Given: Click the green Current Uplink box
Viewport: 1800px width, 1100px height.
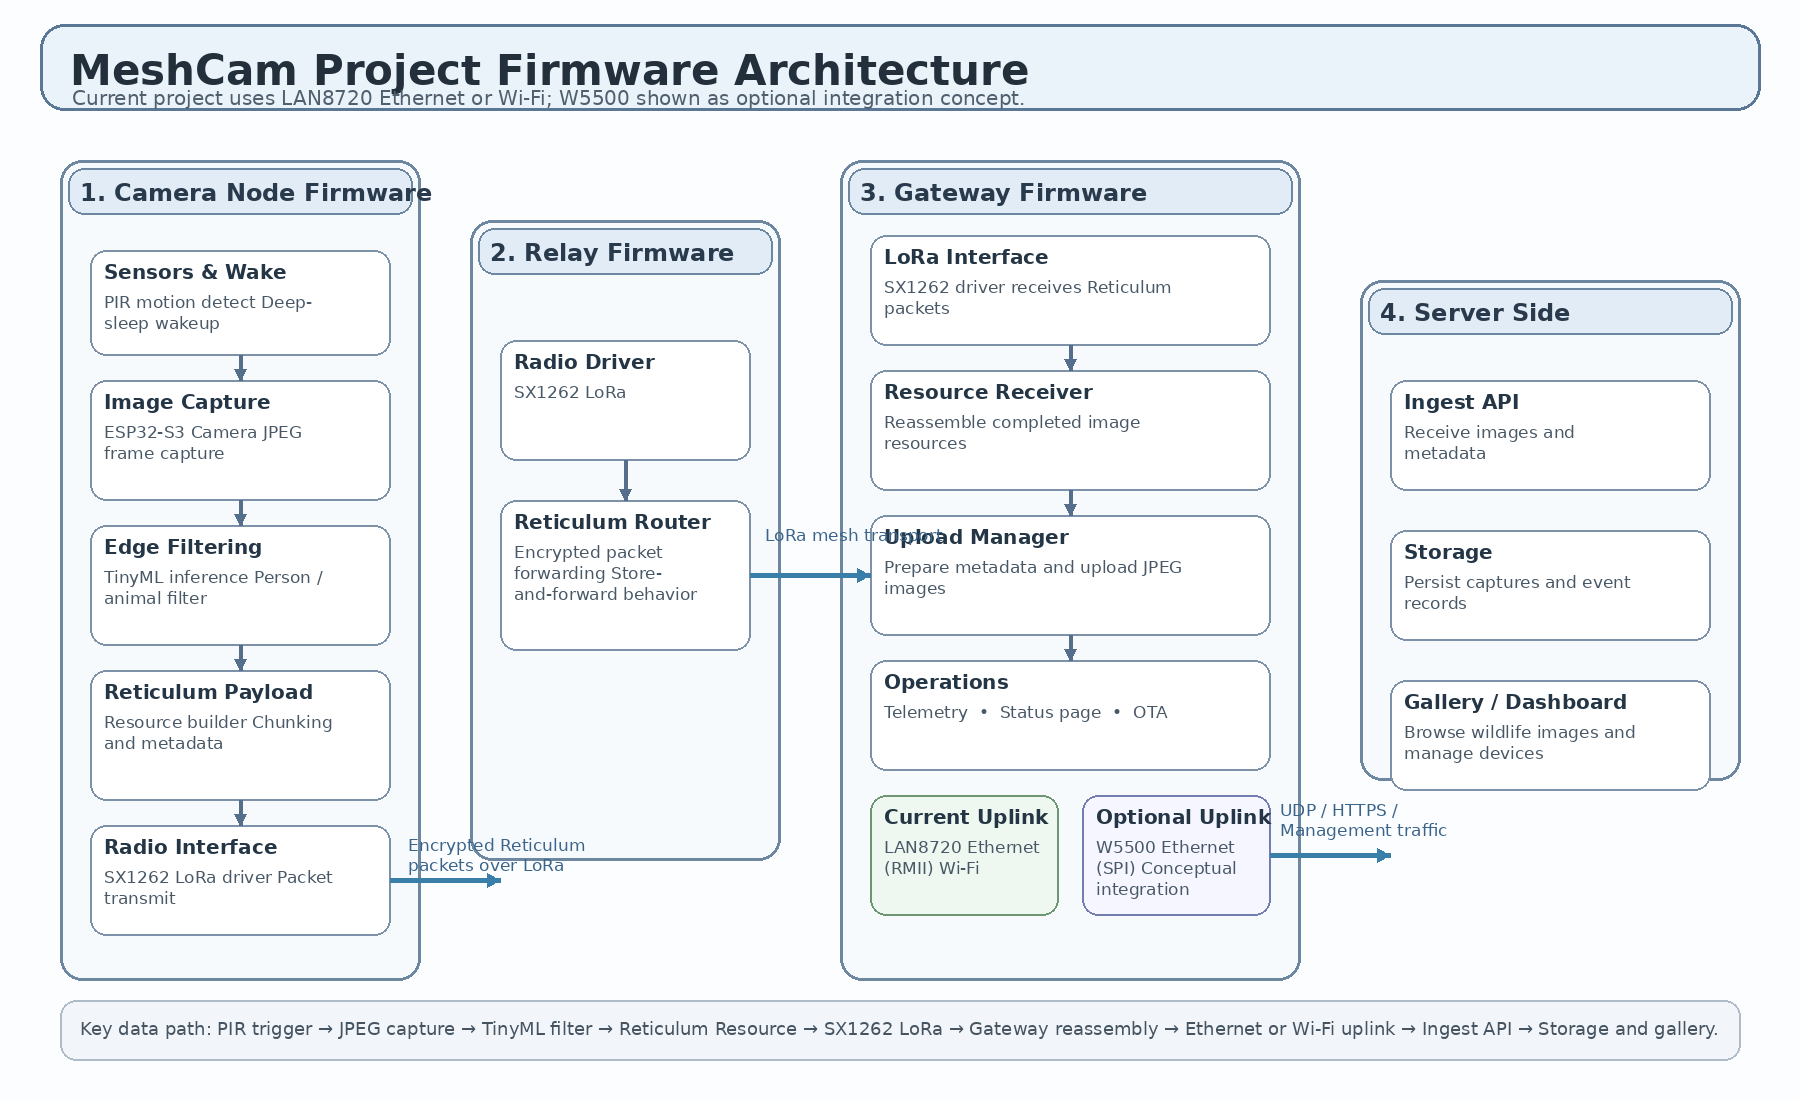Looking at the screenshot, I should [x=964, y=855].
